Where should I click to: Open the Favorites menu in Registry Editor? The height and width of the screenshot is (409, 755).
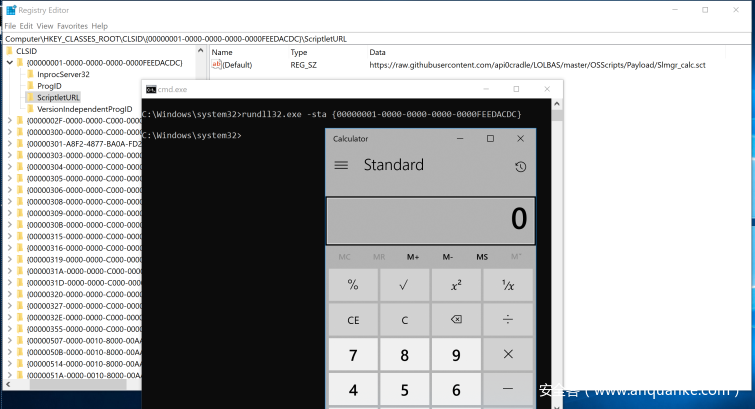pos(72,26)
